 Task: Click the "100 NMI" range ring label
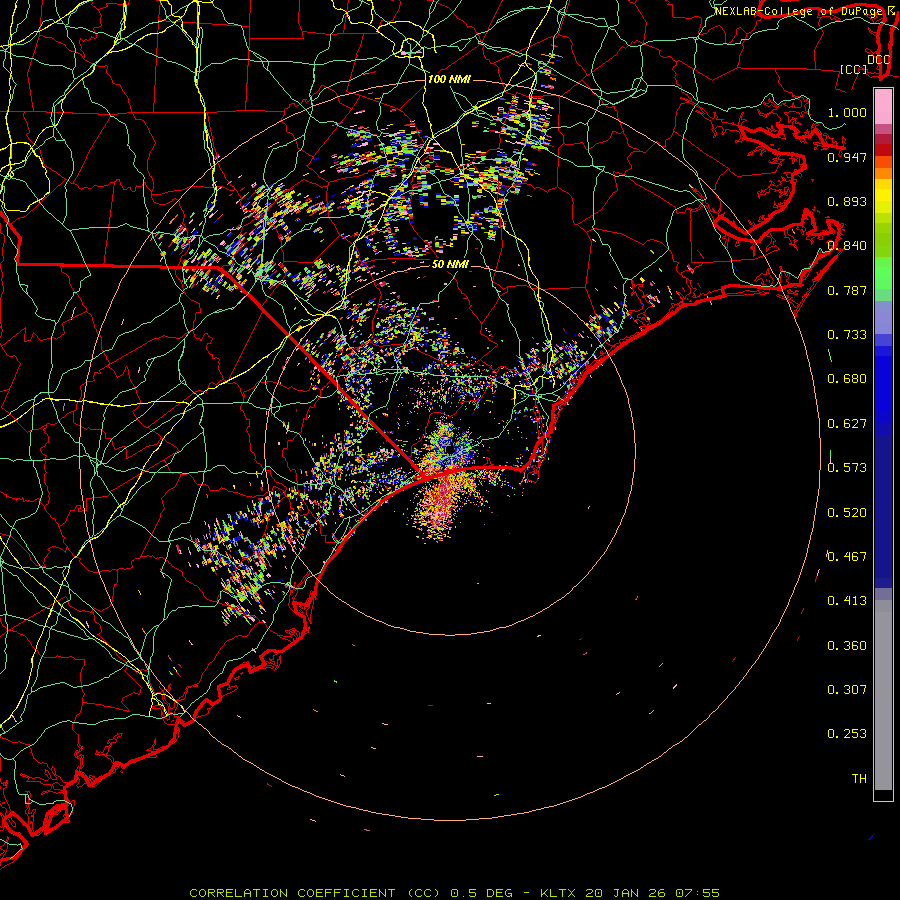point(449,79)
